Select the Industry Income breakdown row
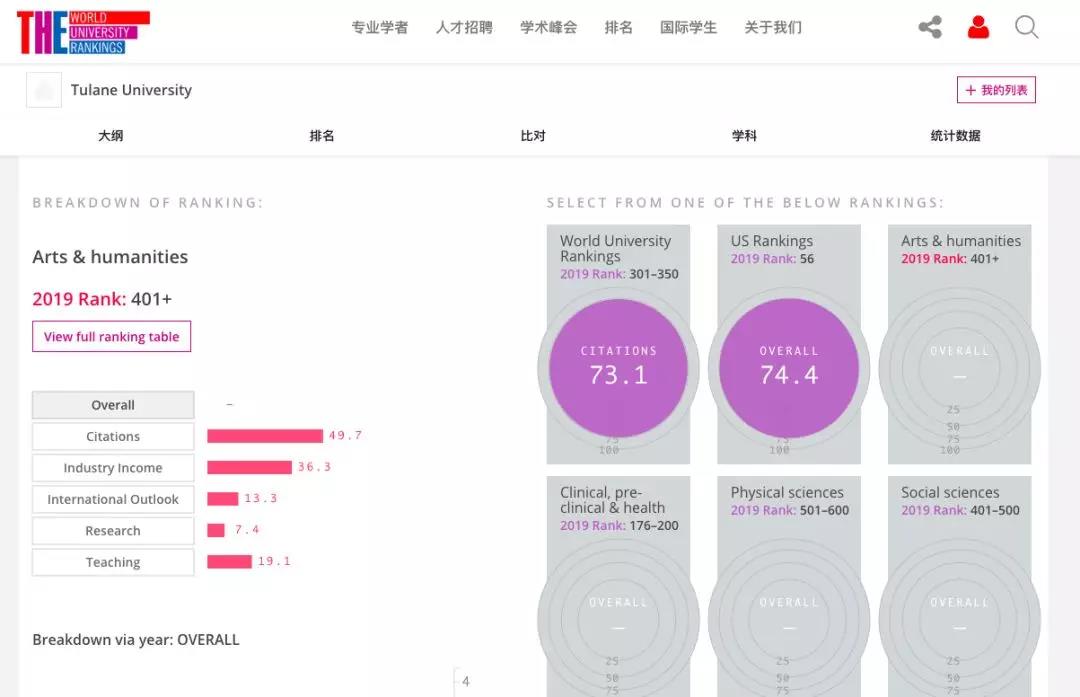The height and width of the screenshot is (697, 1080). [x=113, y=468]
